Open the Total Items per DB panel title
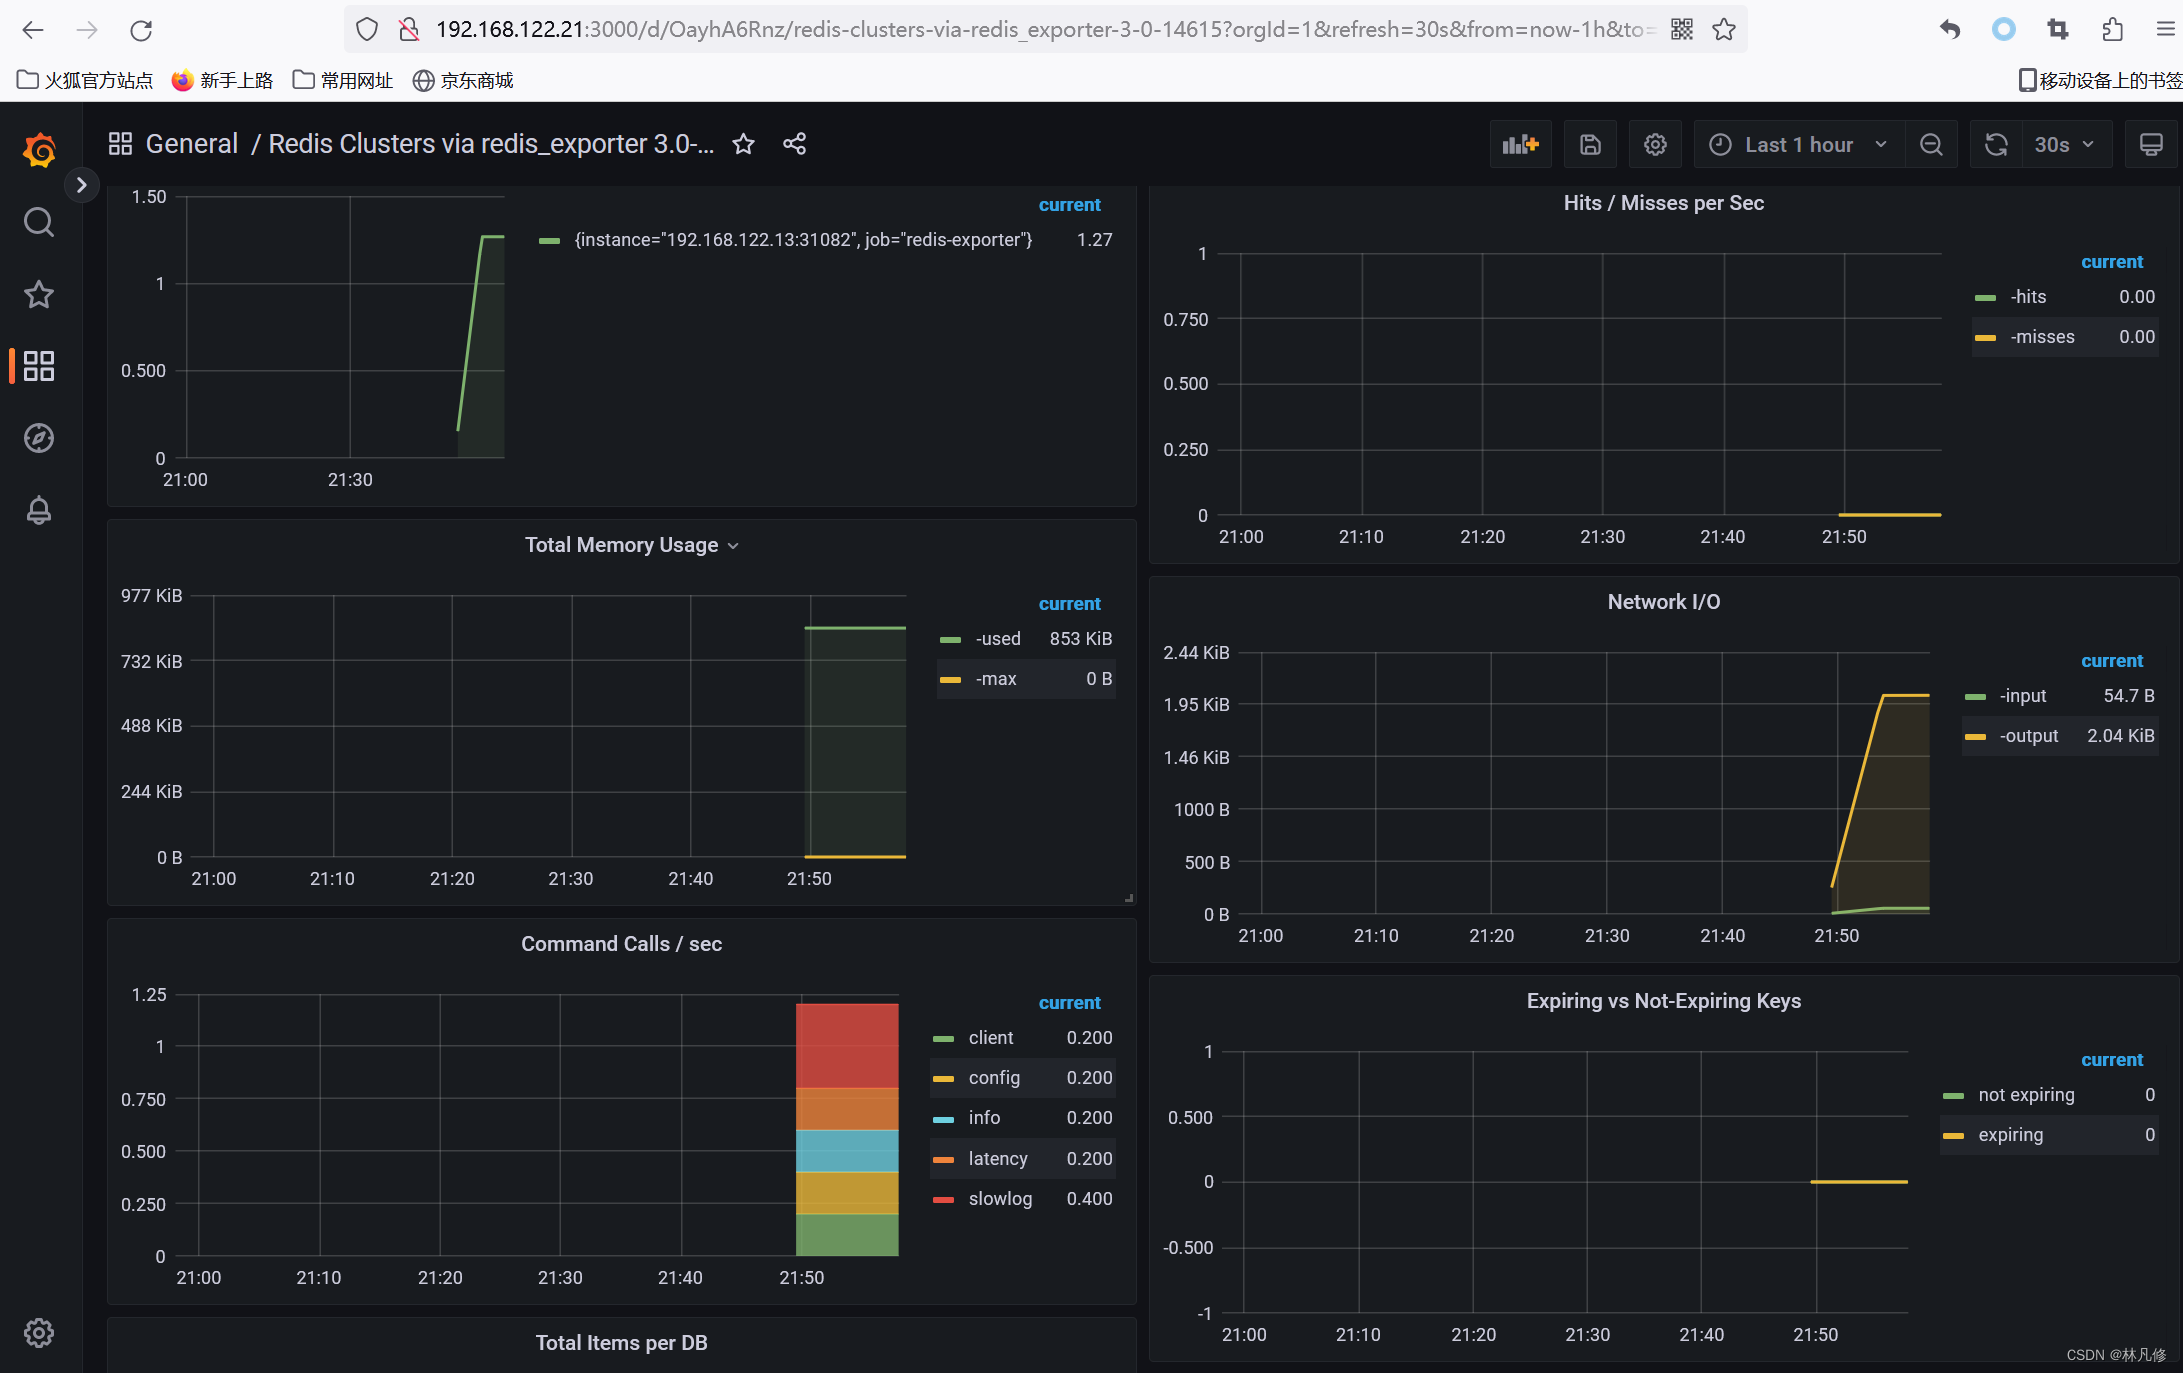The image size is (2183, 1373). click(x=621, y=1343)
